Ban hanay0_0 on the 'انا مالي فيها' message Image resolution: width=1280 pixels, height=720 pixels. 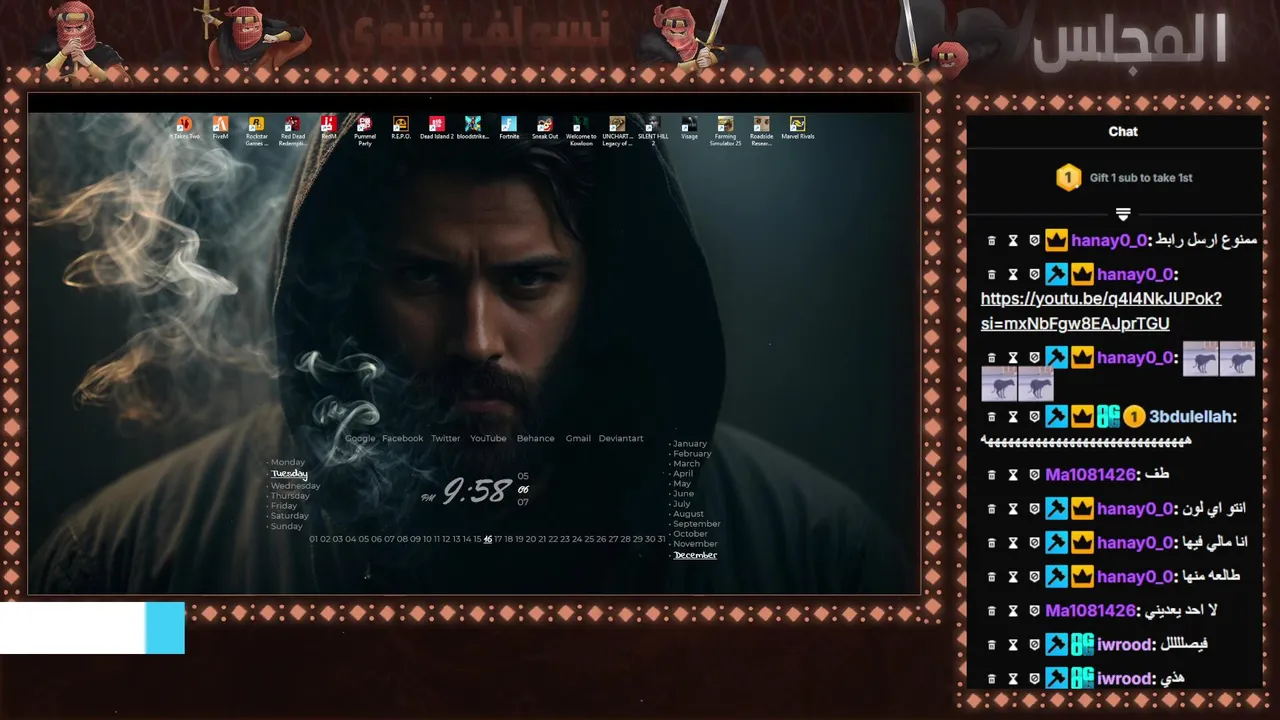coord(1035,543)
